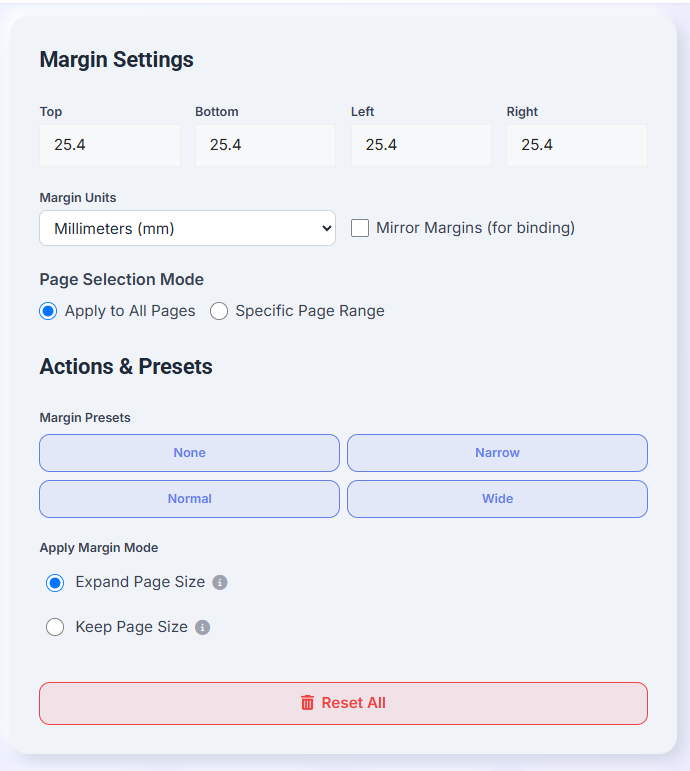690x771 pixels.
Task: Click the Apply Margin Mode label
Action: (x=99, y=548)
